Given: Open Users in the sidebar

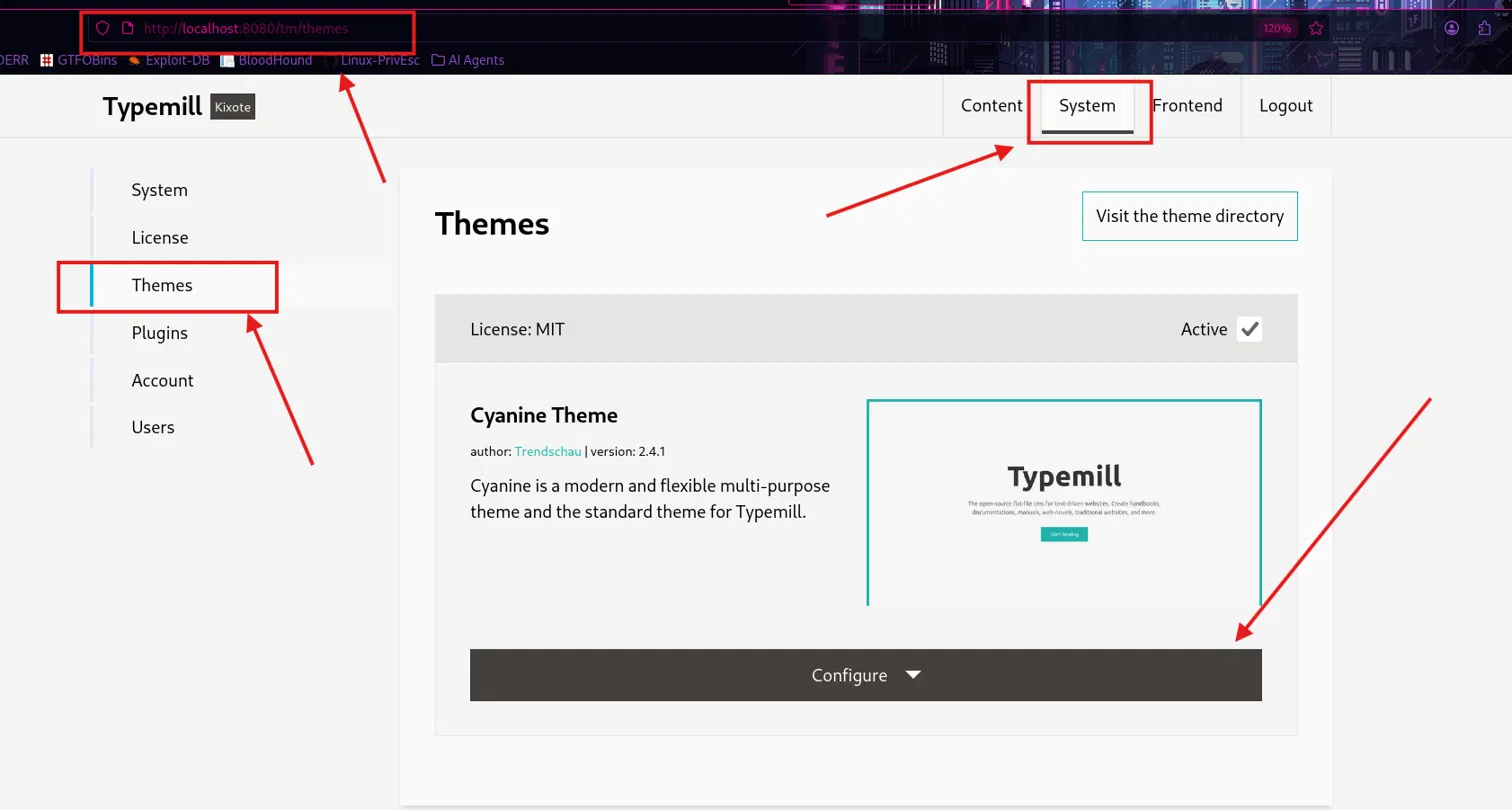Looking at the screenshot, I should coord(240,427).
